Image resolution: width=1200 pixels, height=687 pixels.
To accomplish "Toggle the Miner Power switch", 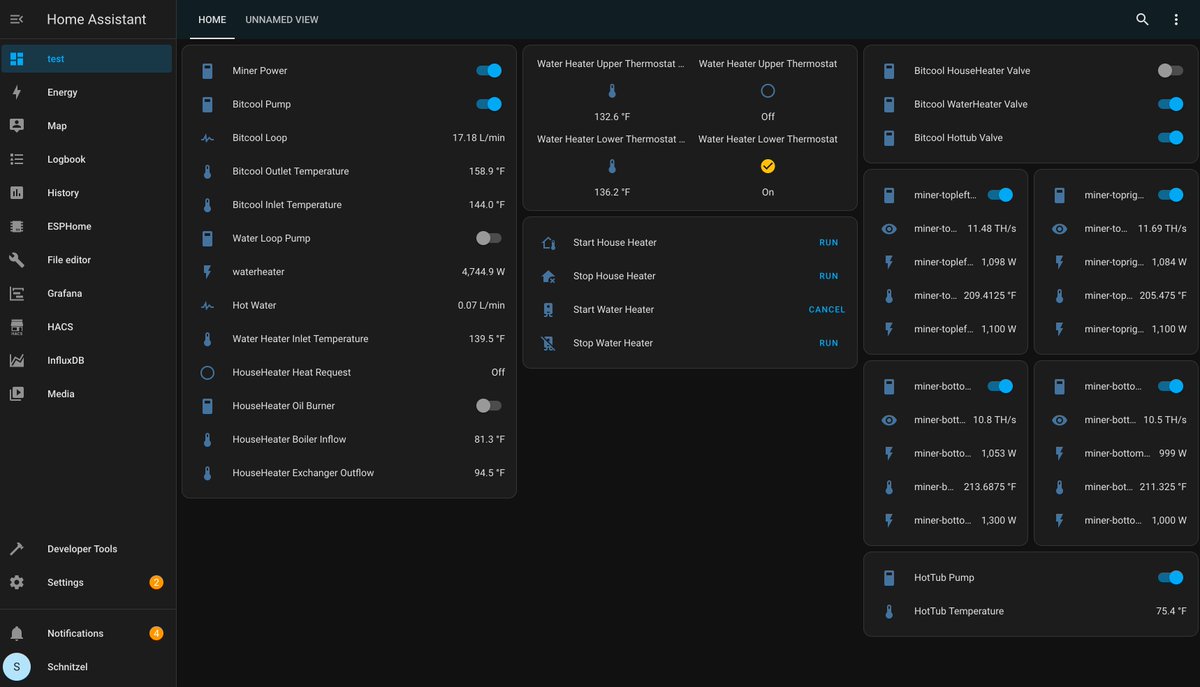I will pos(489,71).
